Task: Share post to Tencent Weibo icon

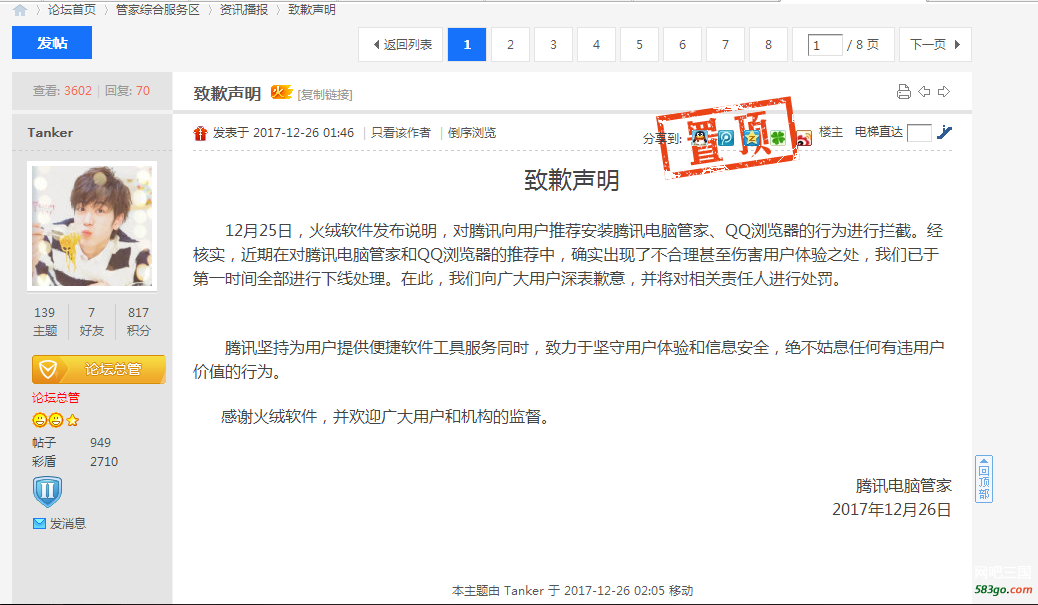Action: tap(726, 138)
